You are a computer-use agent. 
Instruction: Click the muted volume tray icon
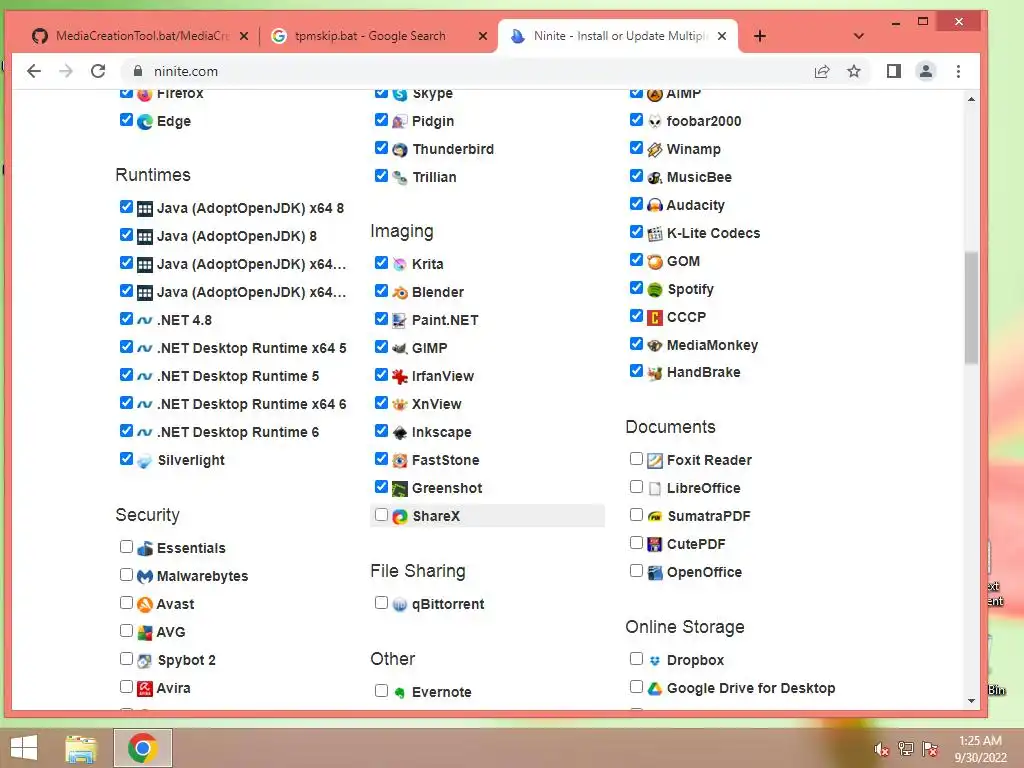coord(882,749)
